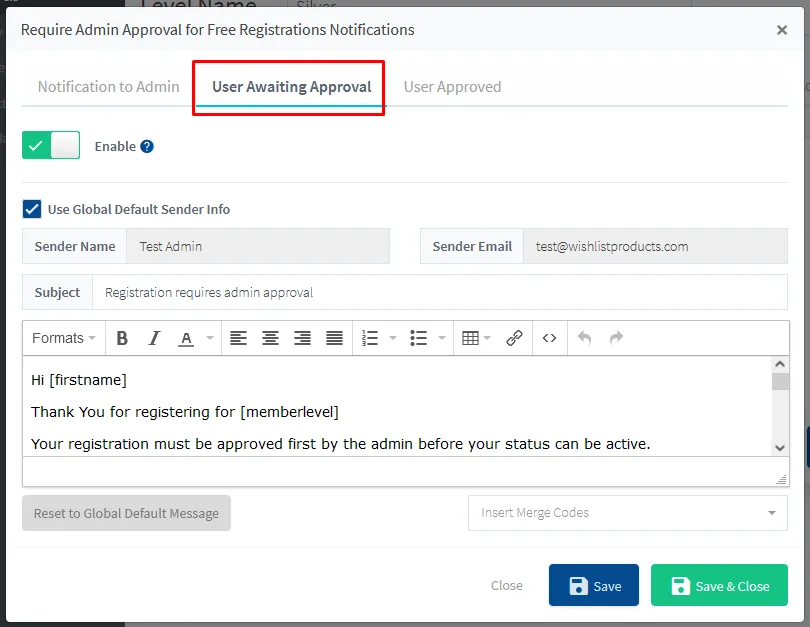Insert a link using the link icon
The width and height of the screenshot is (810, 627).
tap(514, 338)
